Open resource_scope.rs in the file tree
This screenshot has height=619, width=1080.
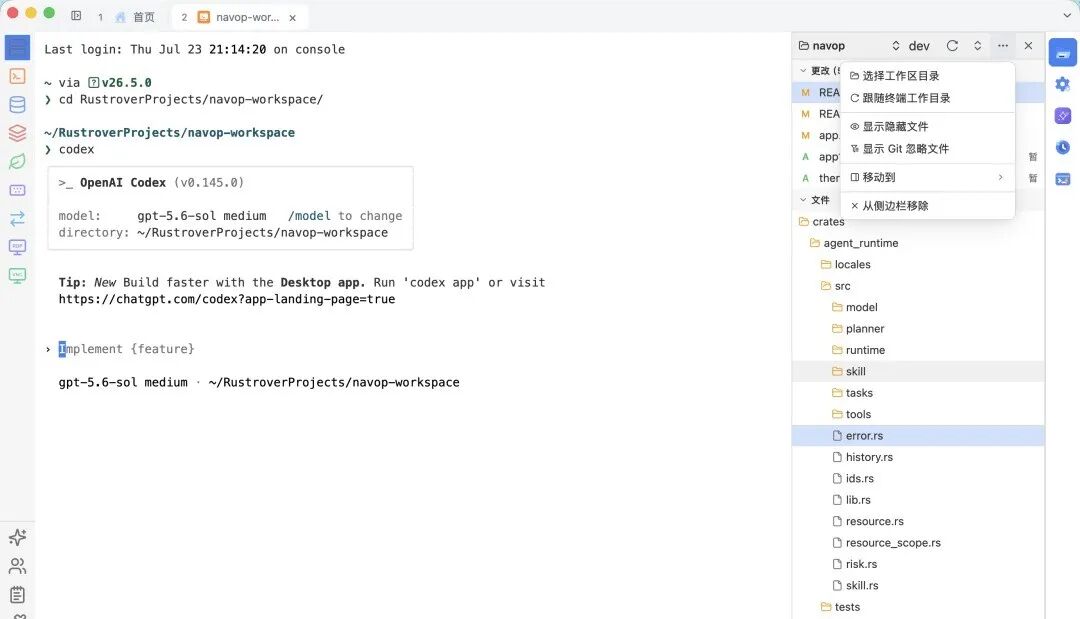click(918, 543)
